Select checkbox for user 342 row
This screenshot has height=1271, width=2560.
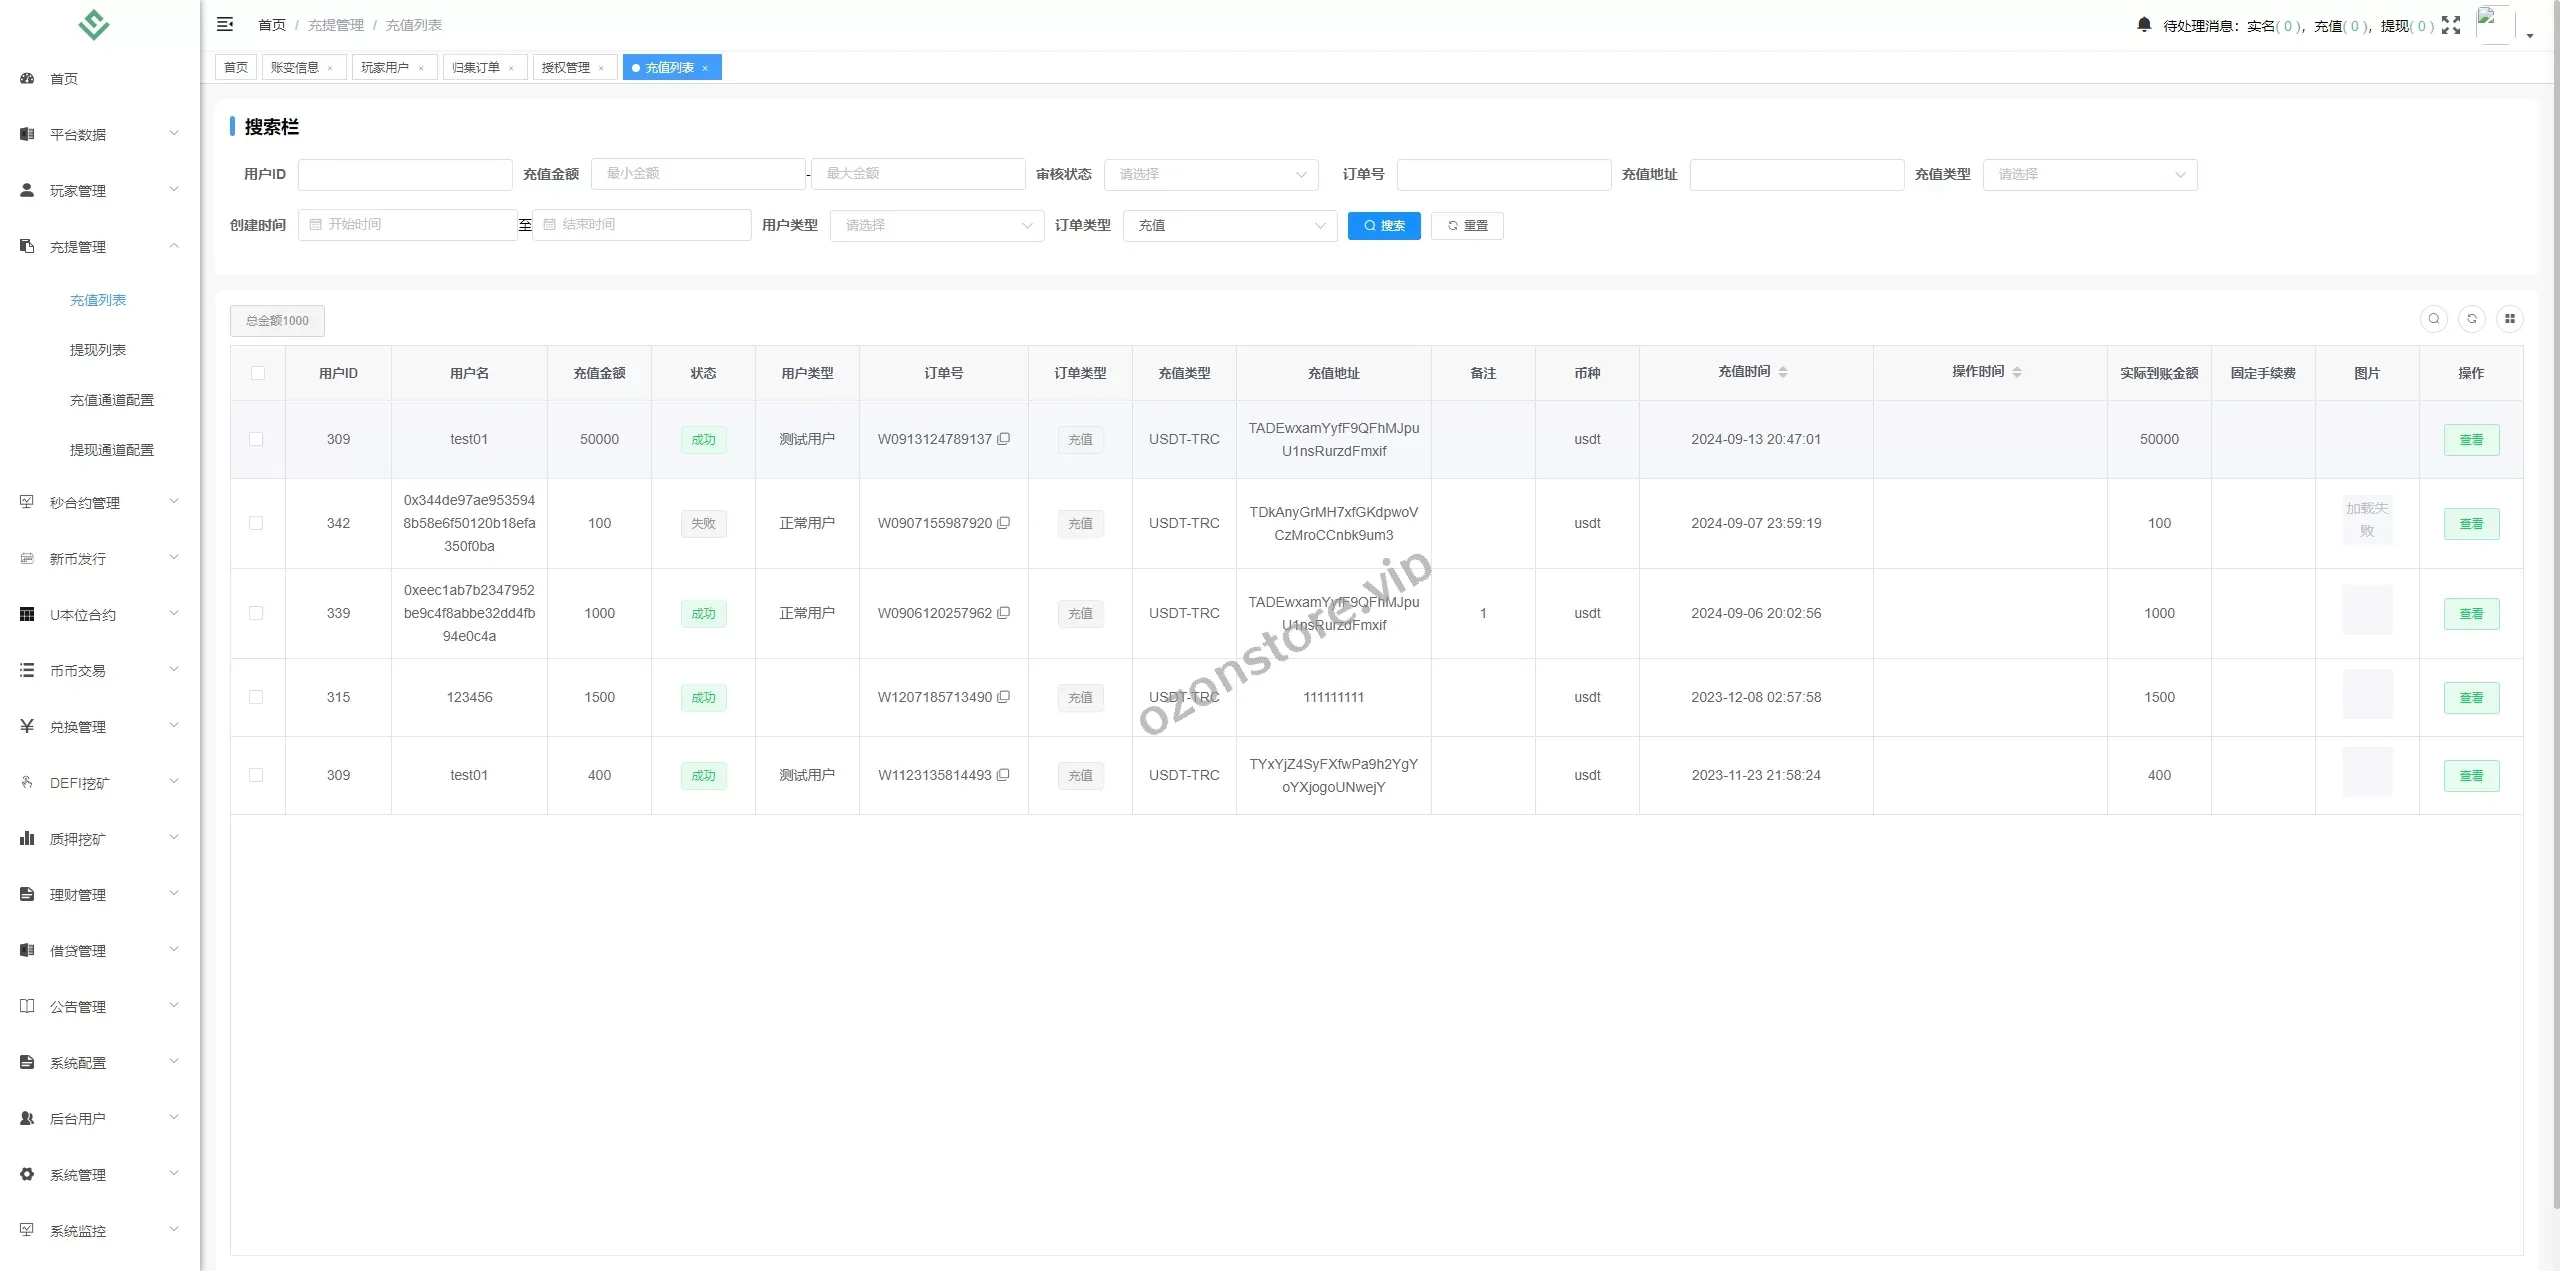click(x=256, y=523)
